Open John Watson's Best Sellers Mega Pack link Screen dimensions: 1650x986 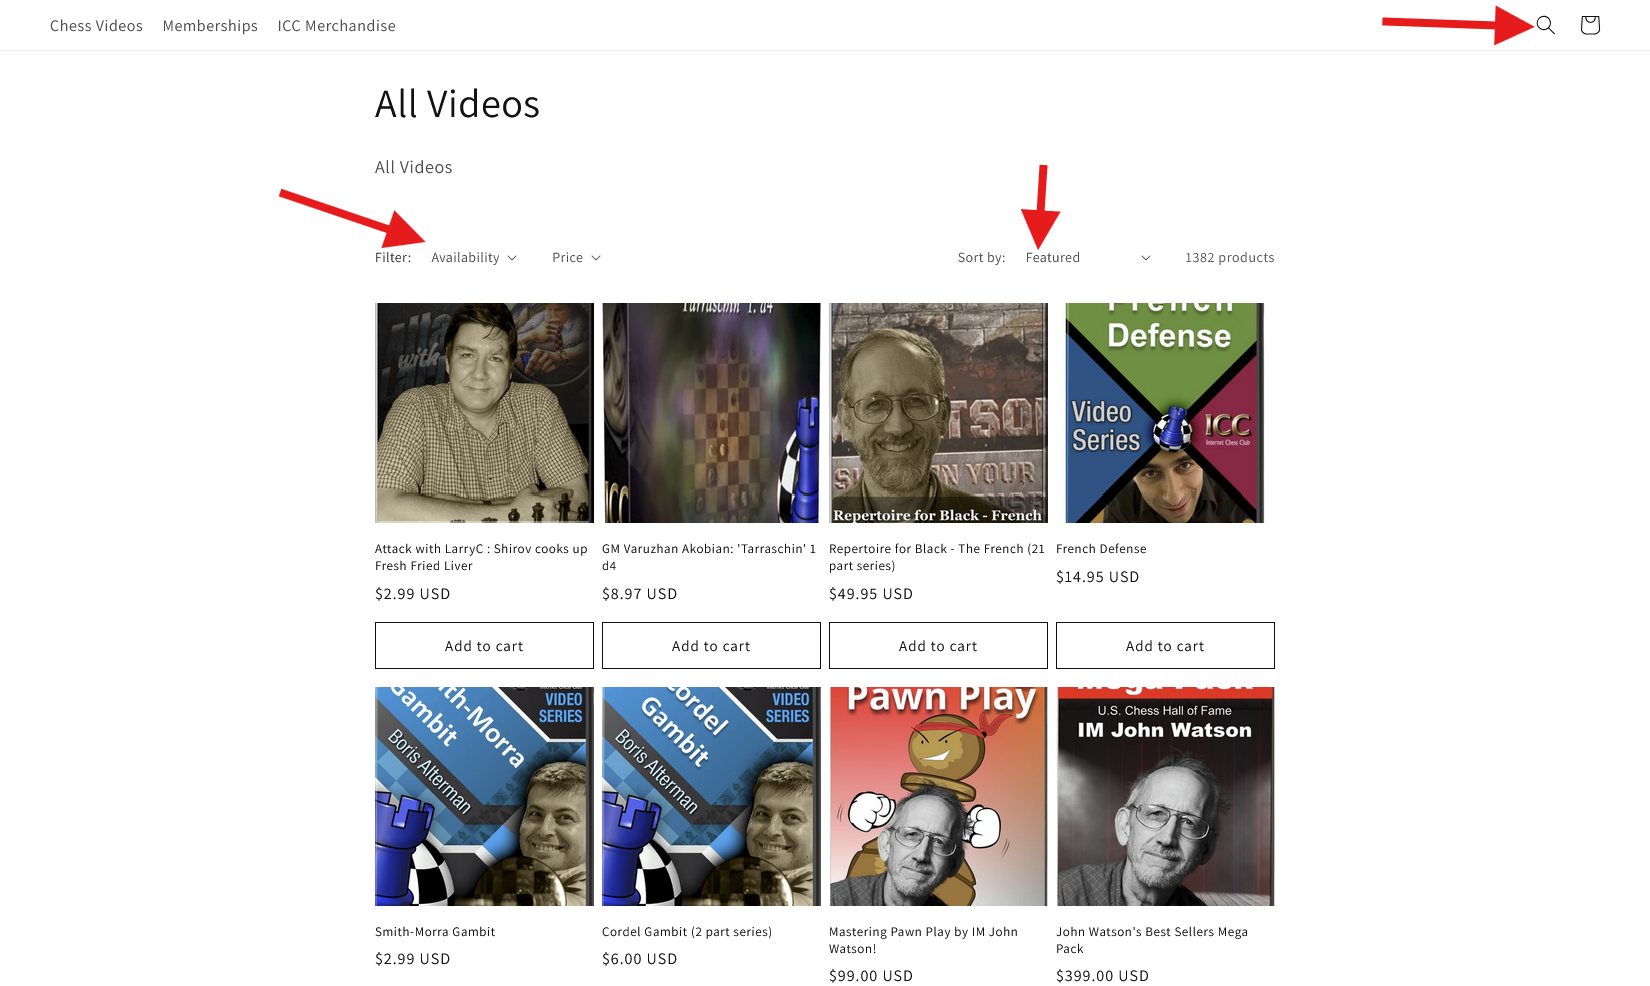tap(1152, 940)
